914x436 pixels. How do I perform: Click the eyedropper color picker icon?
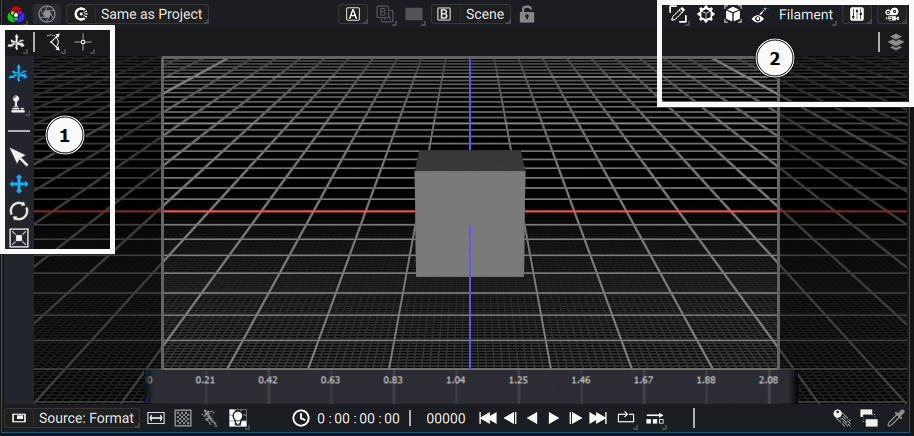click(895, 418)
